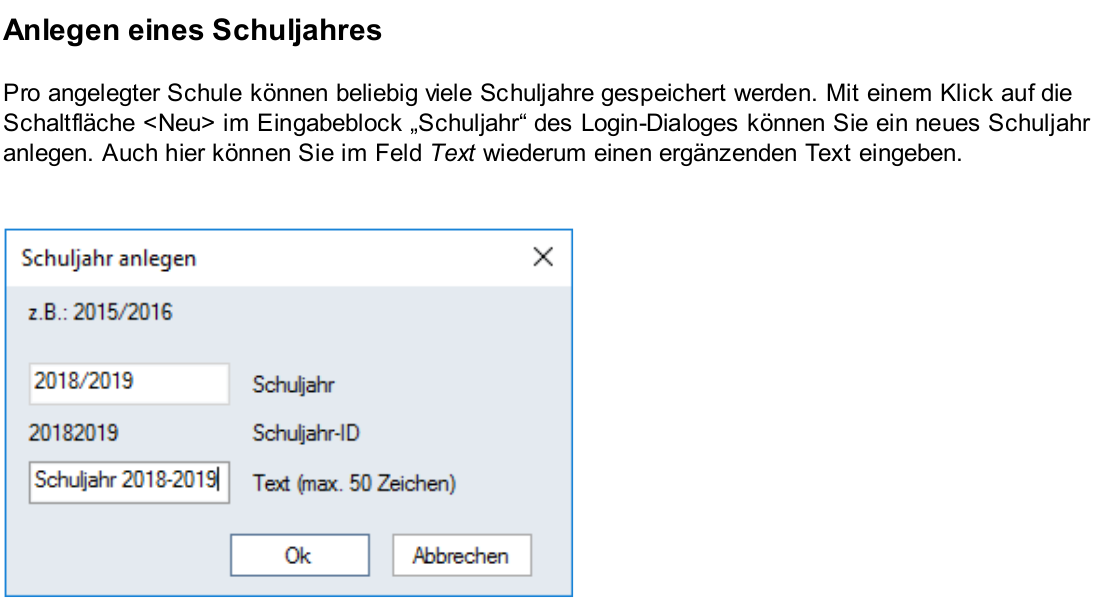The width and height of the screenshot is (1093, 601).
Task: Click the word Schaltfläche in the description
Action: pyautogui.click(x=69, y=123)
